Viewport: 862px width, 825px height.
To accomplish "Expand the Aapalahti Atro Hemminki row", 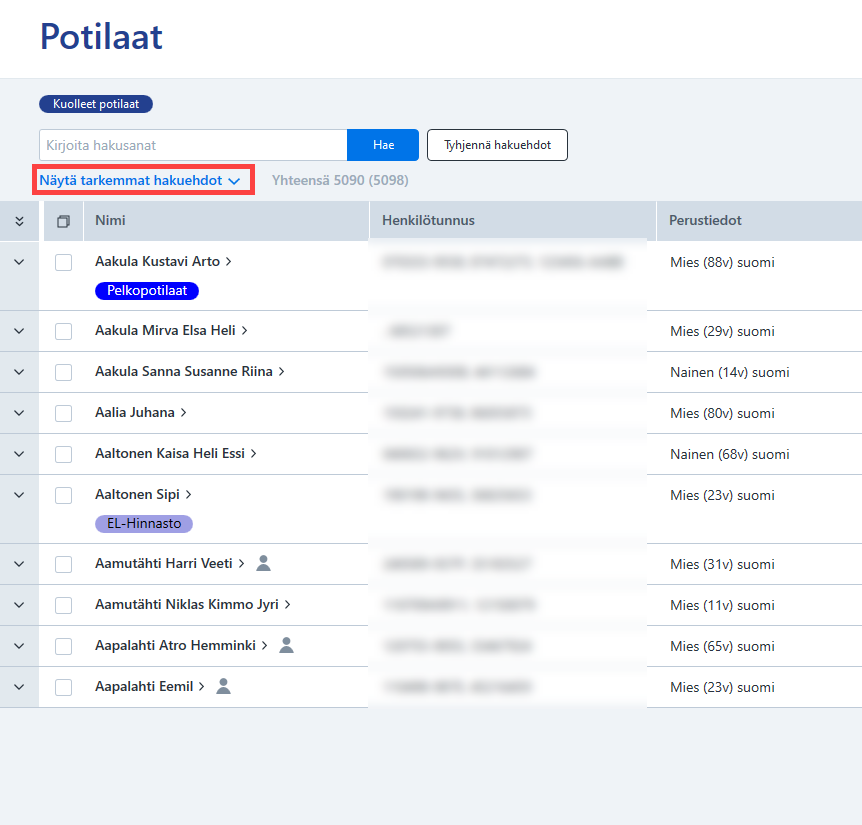I will 19,646.
